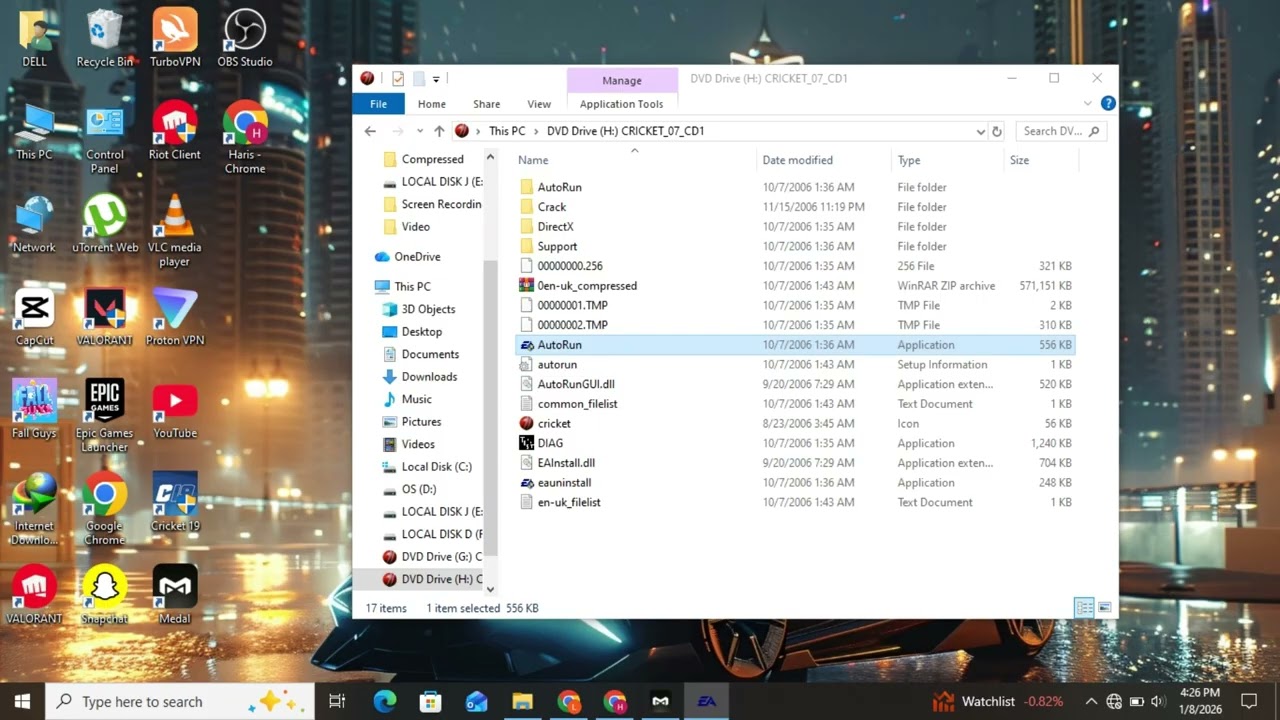The width and height of the screenshot is (1280, 720).
Task: Click the This PC breadcrumb arrow
Action: [x=536, y=131]
